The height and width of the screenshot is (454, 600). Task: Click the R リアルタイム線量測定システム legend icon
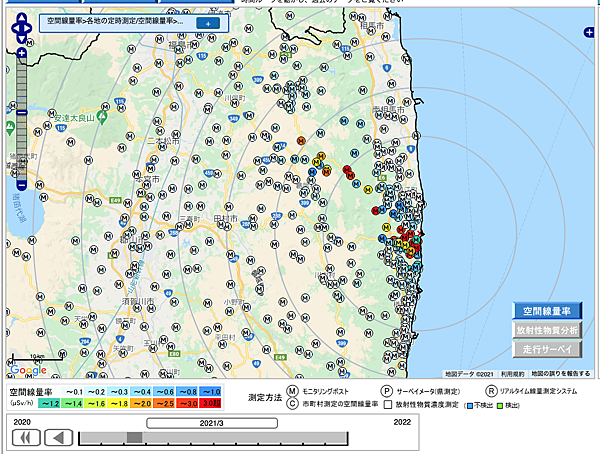[491, 391]
